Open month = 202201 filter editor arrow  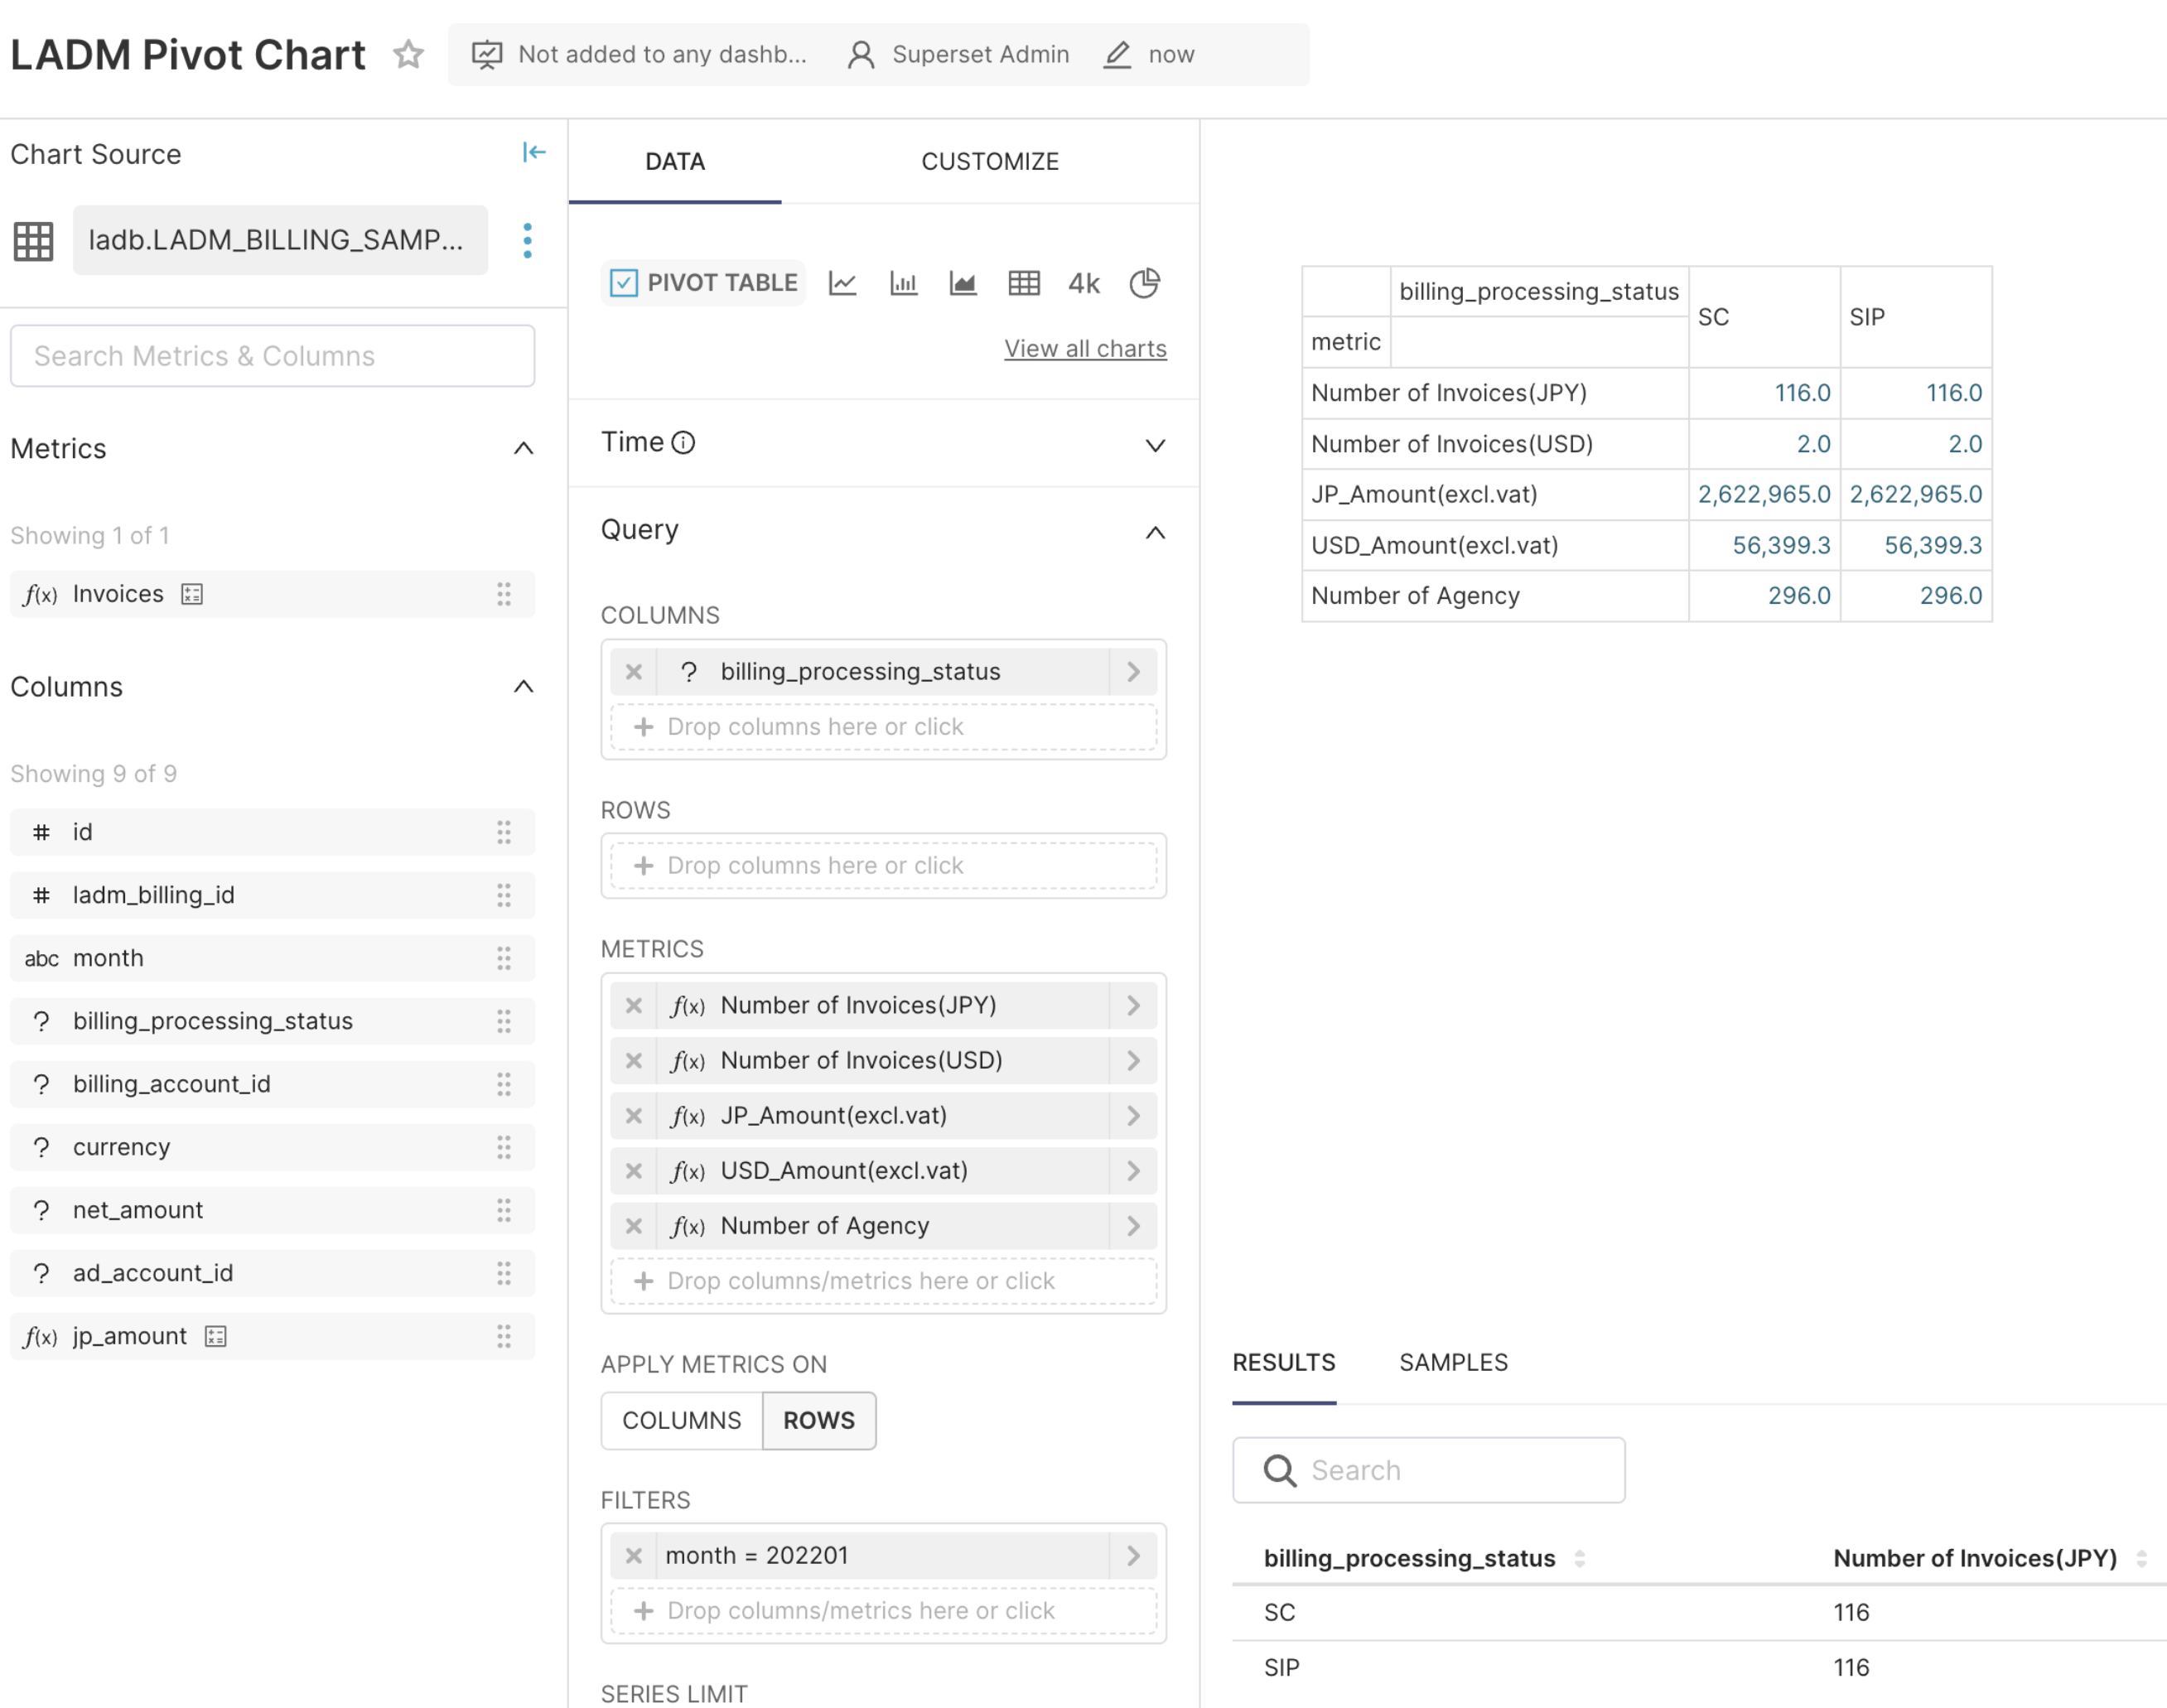[x=1133, y=1556]
